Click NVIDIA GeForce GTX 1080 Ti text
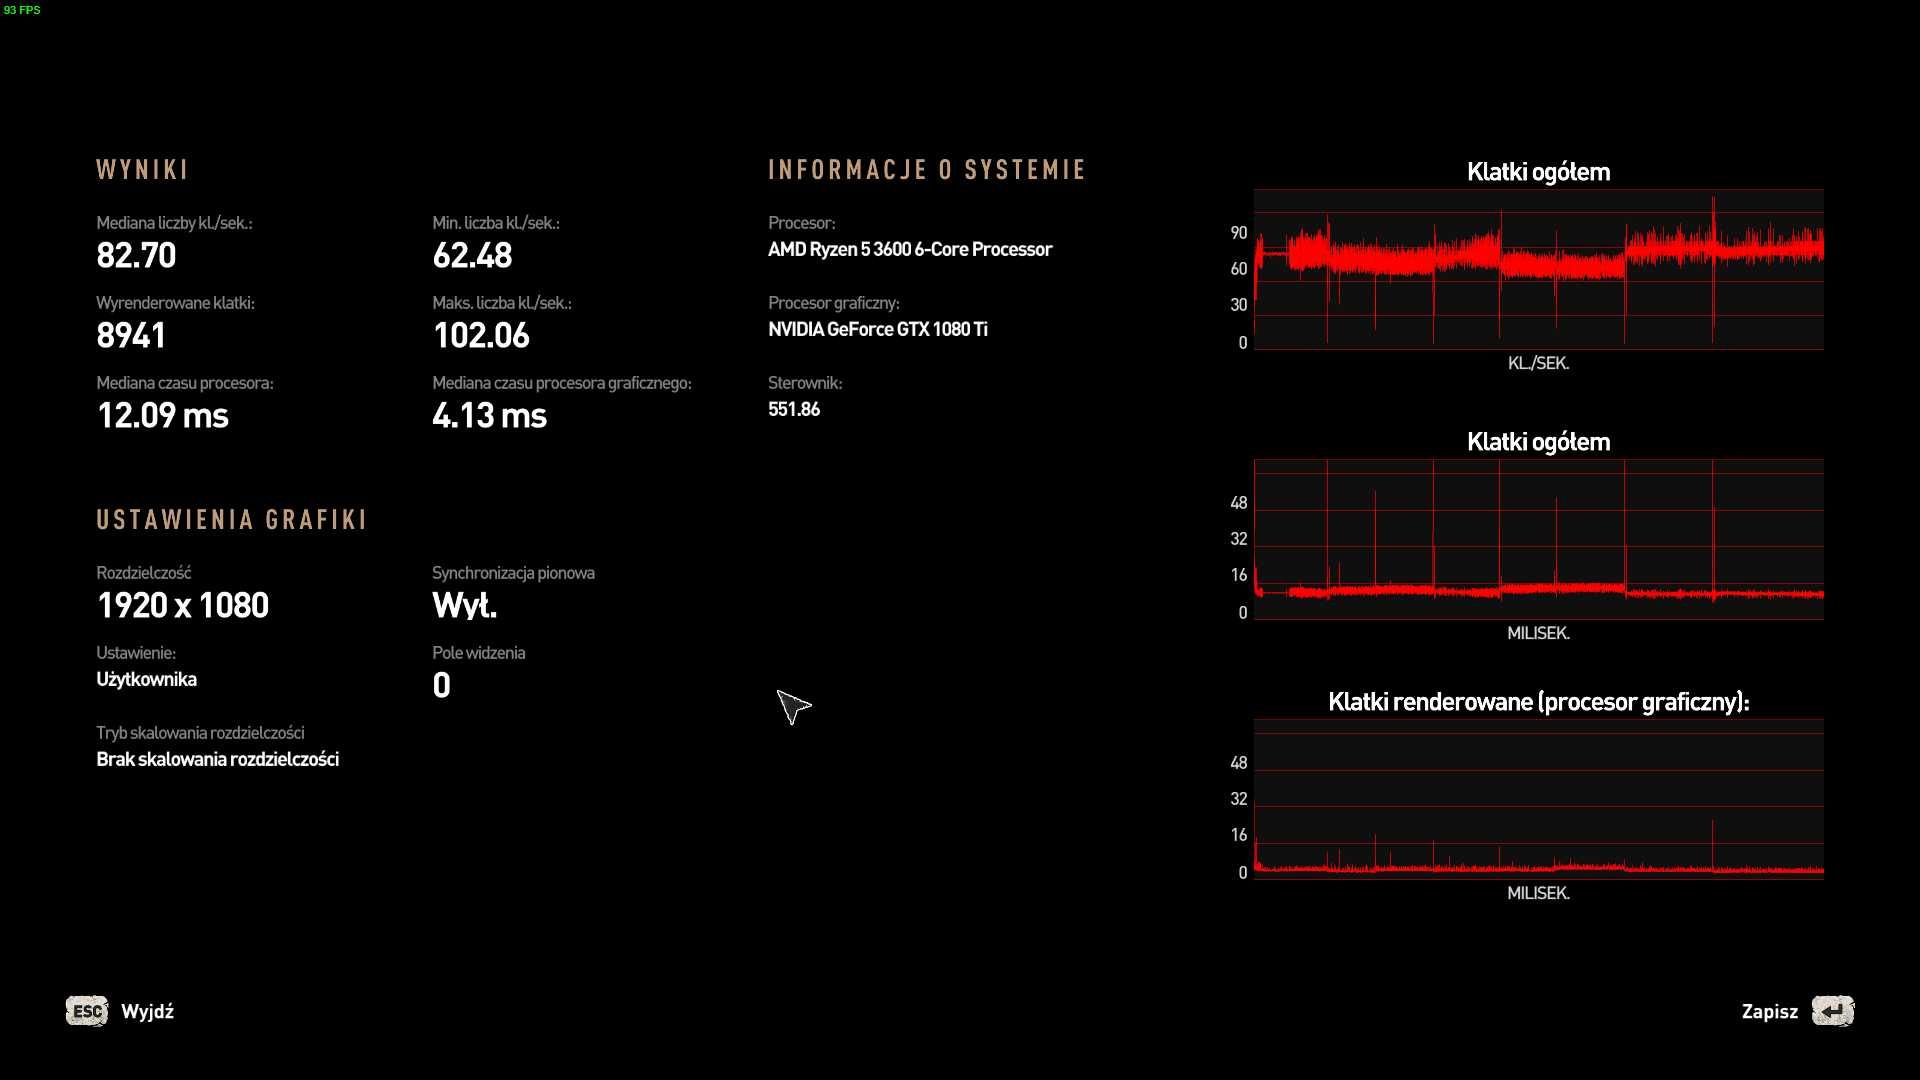Viewport: 1920px width, 1080px height. [877, 329]
